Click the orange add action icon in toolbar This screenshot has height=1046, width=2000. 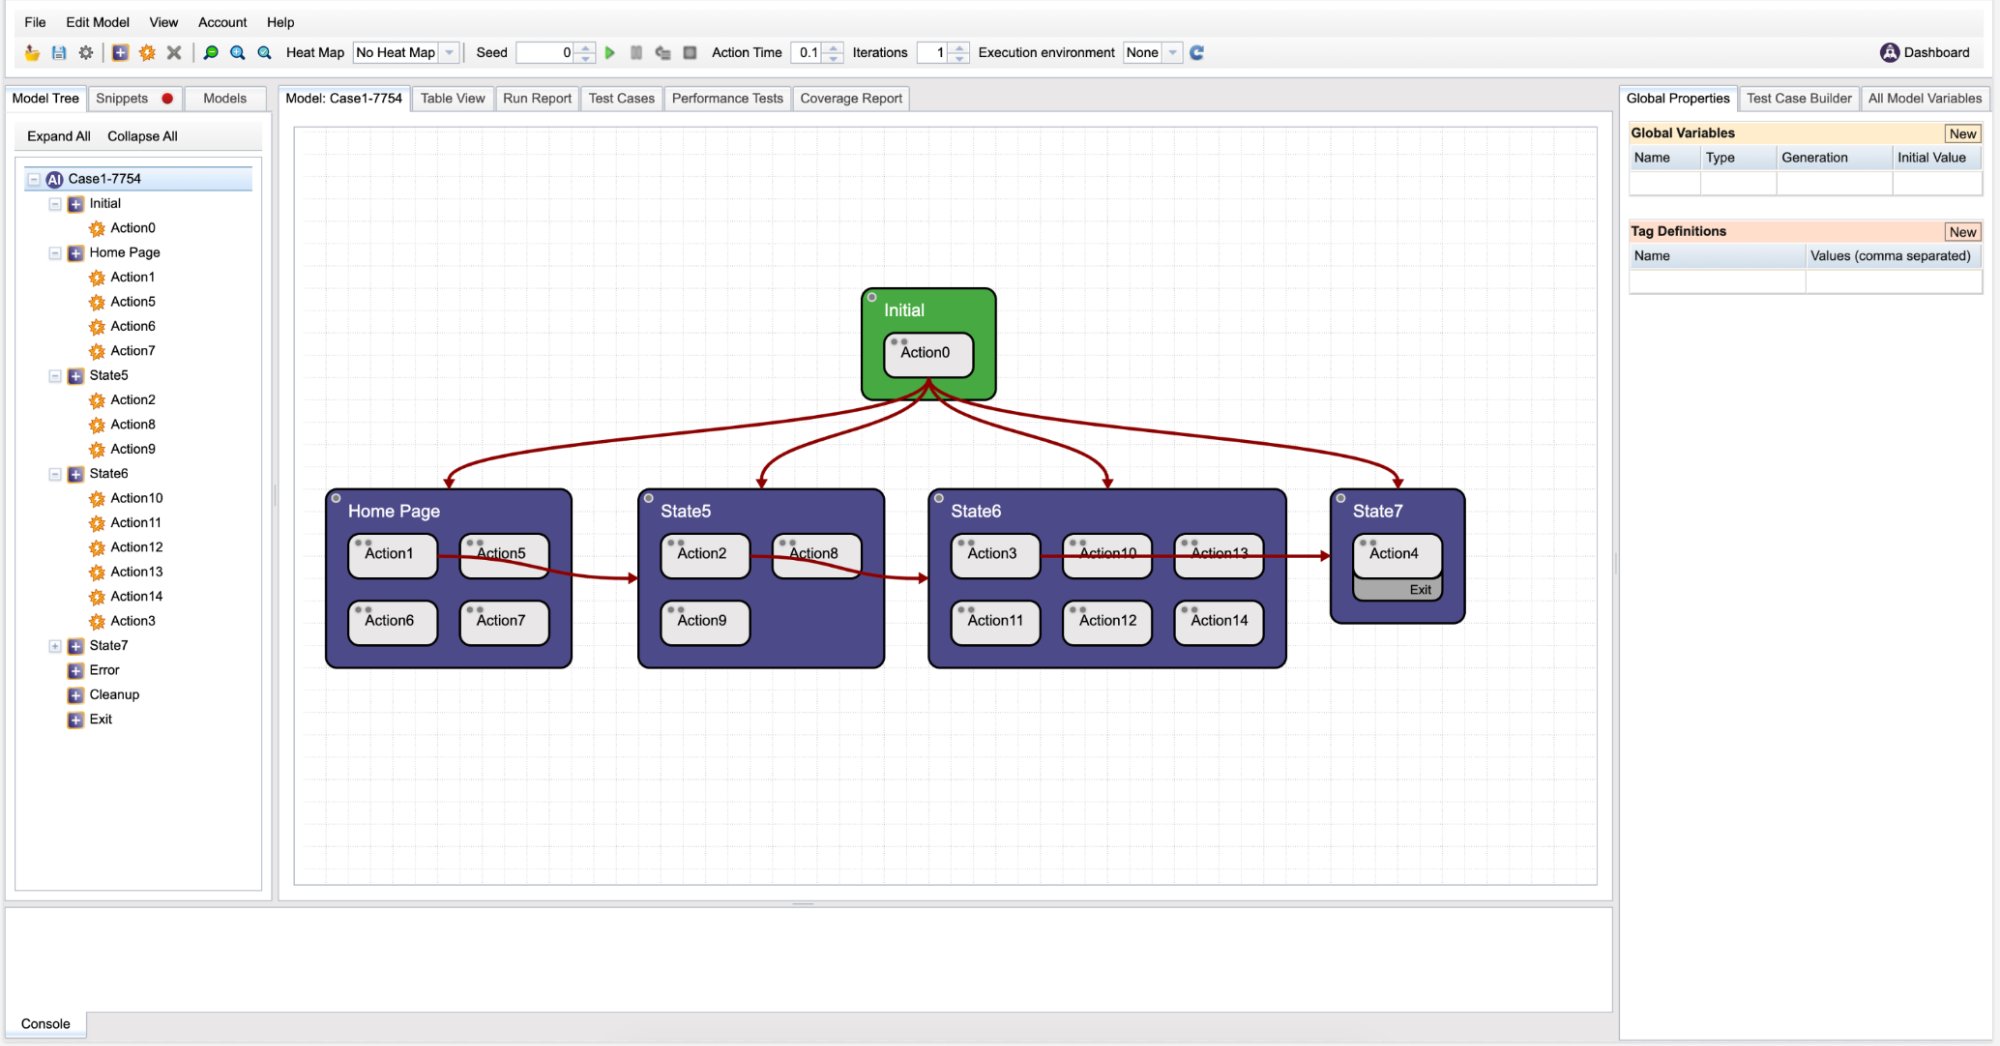147,53
